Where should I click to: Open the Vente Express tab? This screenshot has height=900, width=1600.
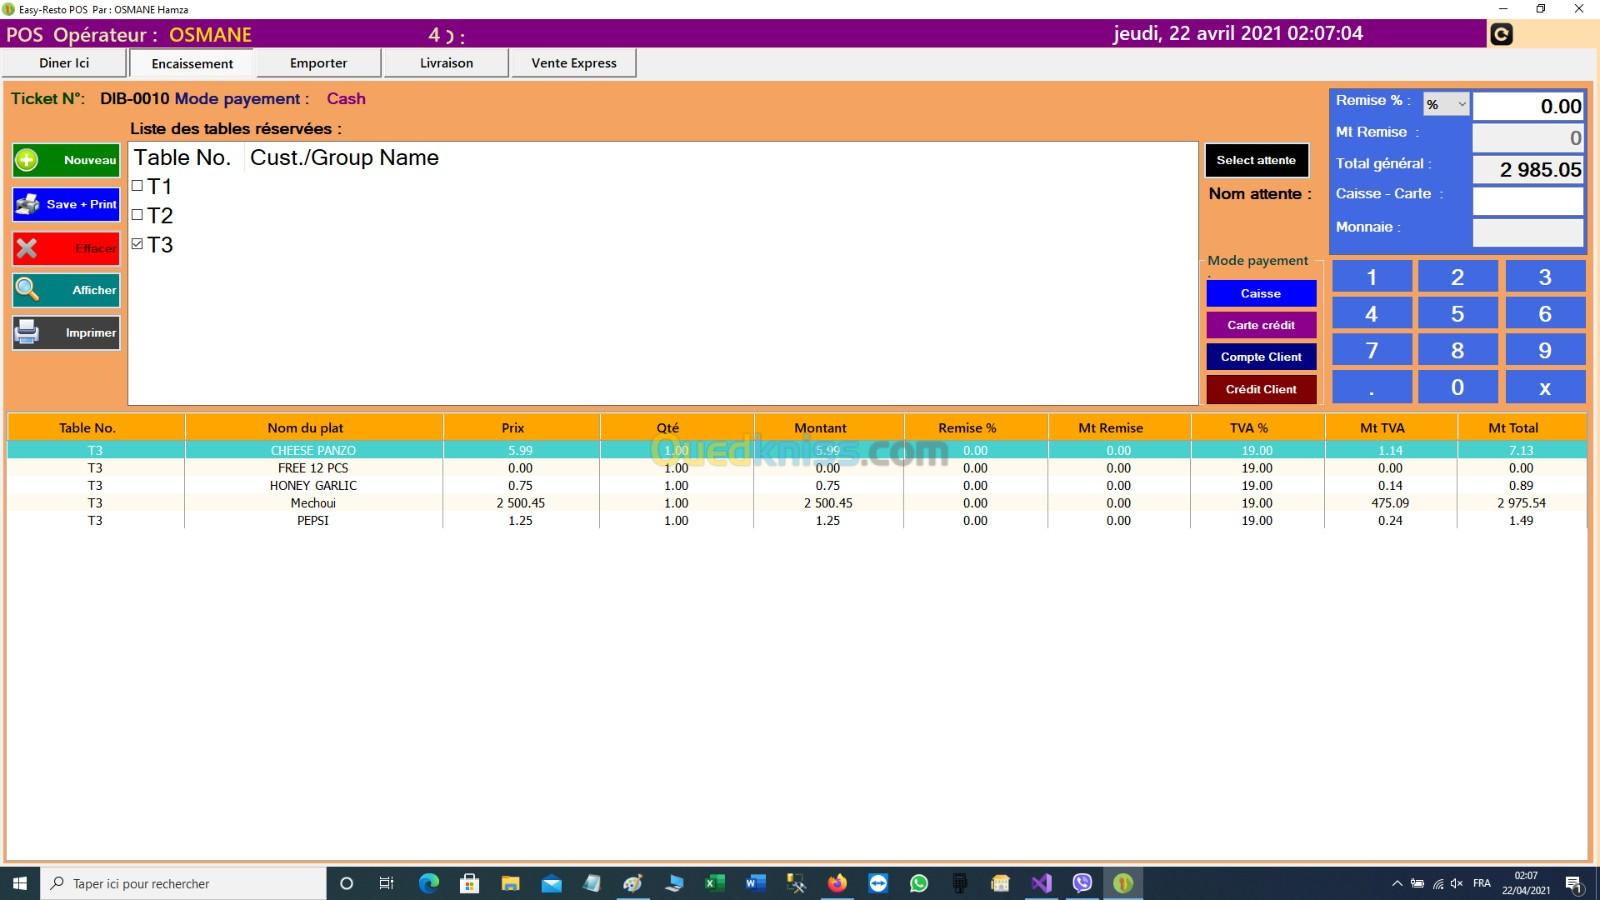point(573,63)
